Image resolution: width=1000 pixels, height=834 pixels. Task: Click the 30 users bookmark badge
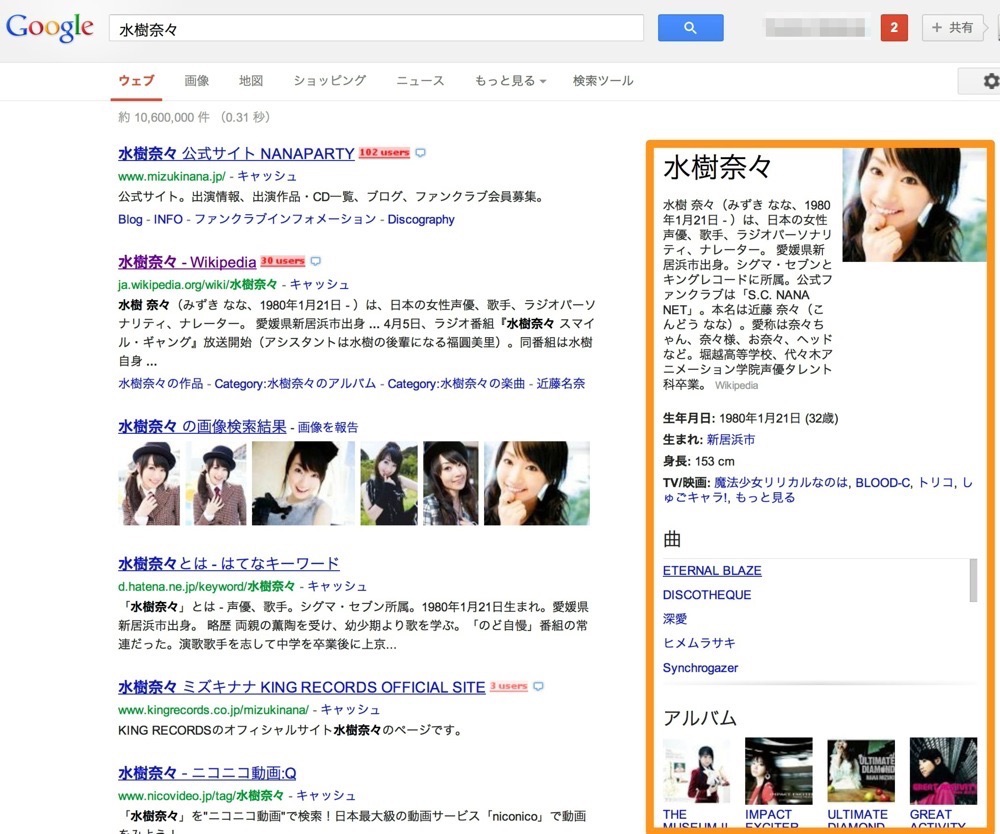coord(283,261)
